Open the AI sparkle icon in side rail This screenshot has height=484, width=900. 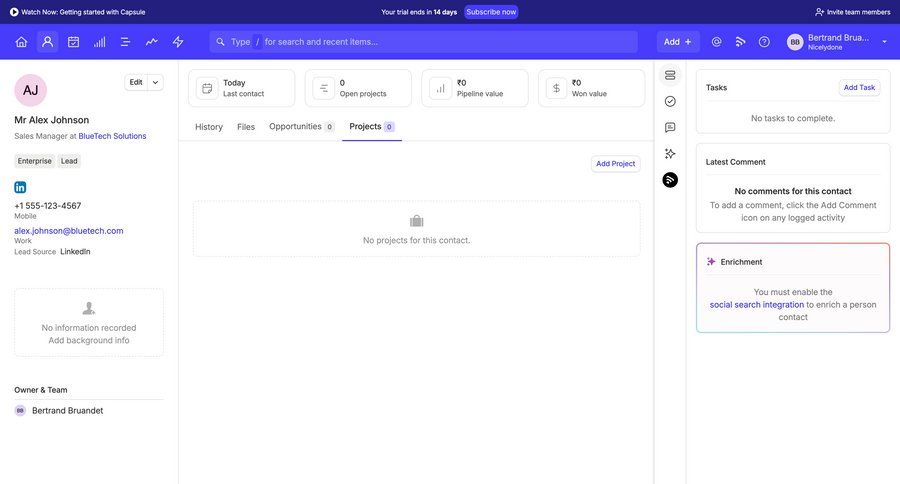[670, 154]
